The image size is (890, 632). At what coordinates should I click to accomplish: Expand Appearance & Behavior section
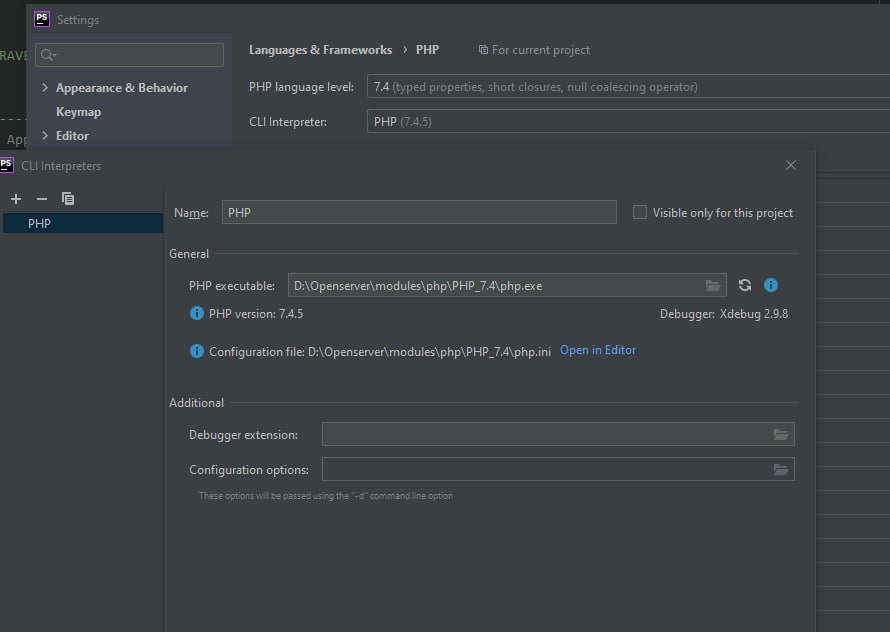click(x=45, y=87)
